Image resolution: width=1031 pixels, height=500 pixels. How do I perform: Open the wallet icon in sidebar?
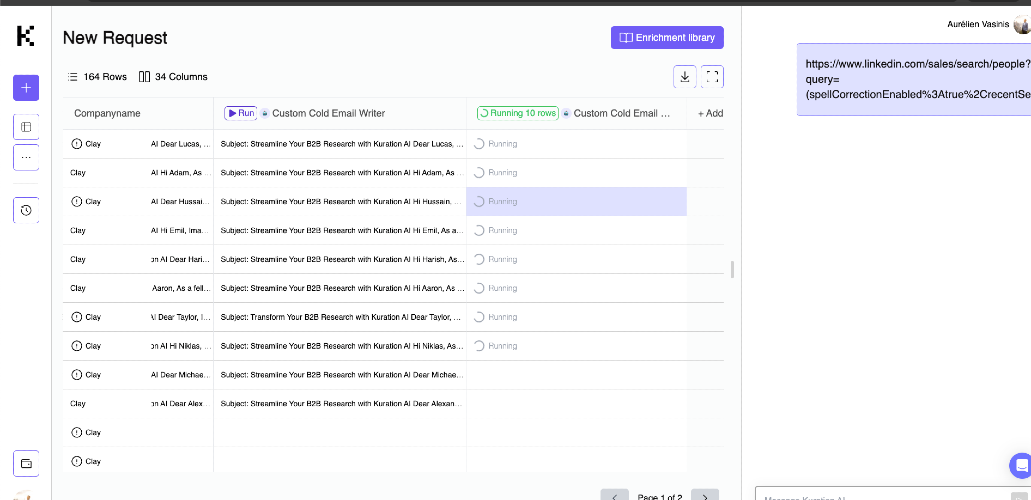(x=26, y=464)
